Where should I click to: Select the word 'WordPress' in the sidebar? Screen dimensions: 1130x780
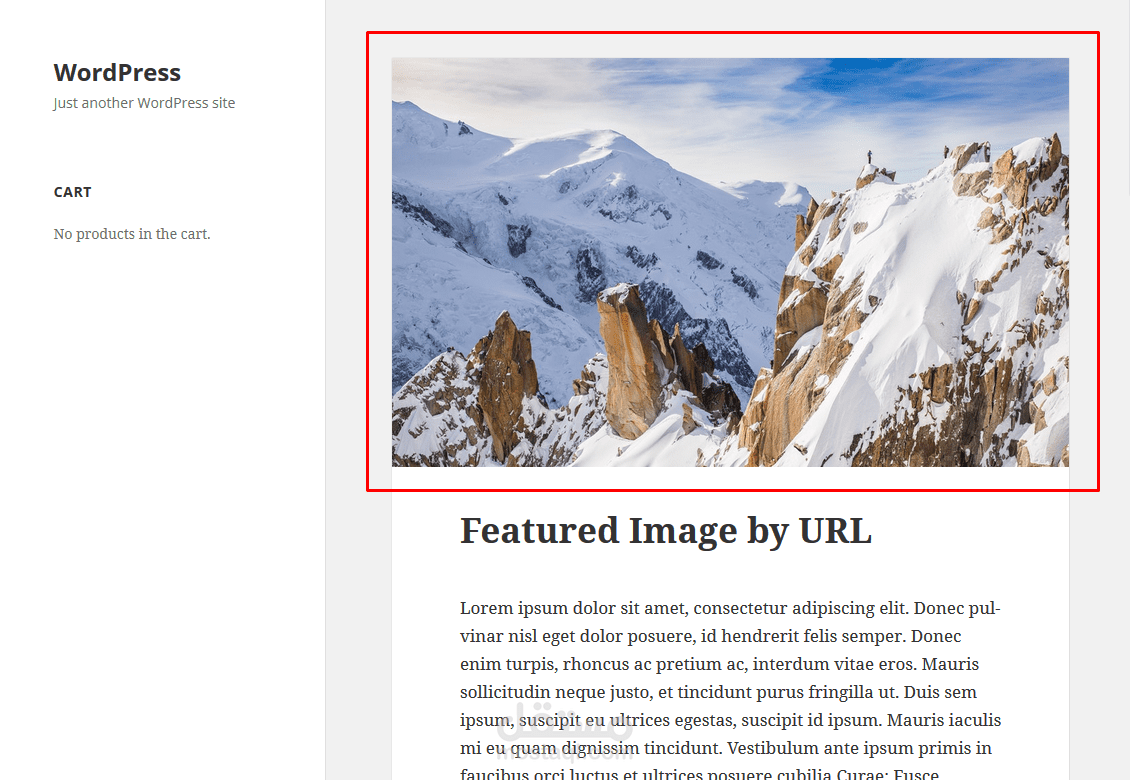[x=117, y=72]
